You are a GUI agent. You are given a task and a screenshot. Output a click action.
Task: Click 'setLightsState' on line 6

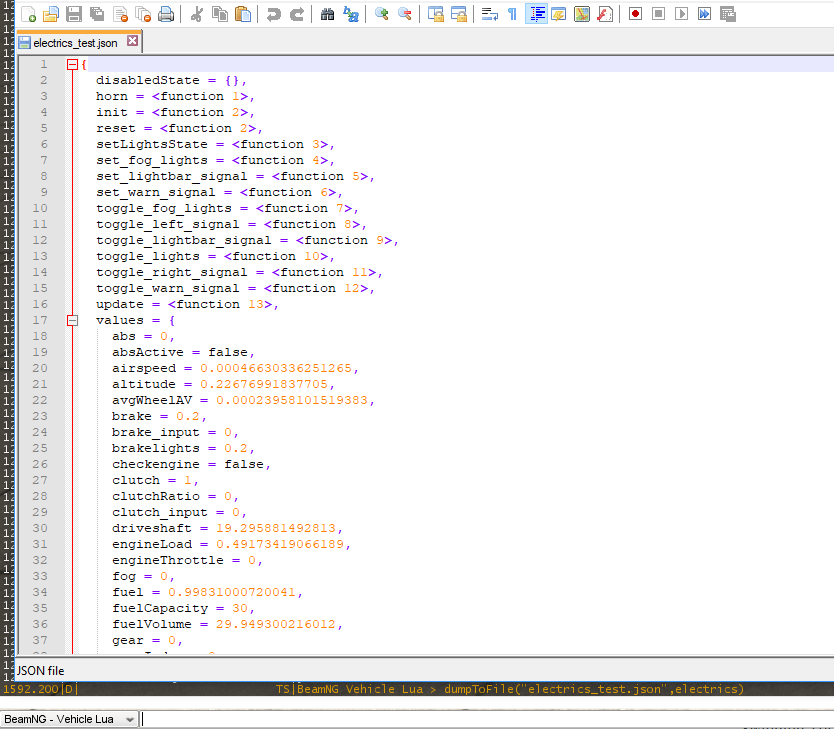152,145
